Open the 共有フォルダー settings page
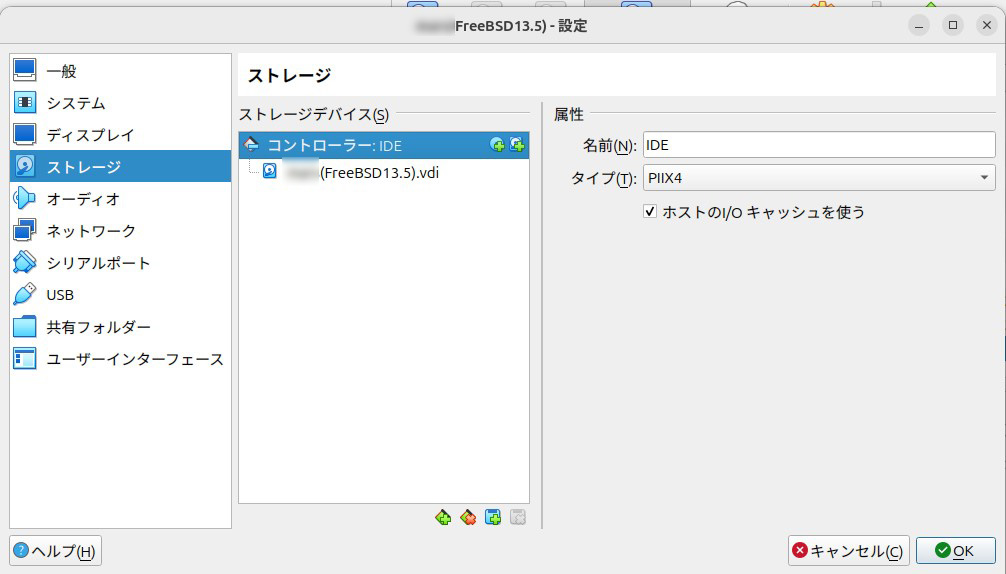The image size is (1006, 574). 120,327
